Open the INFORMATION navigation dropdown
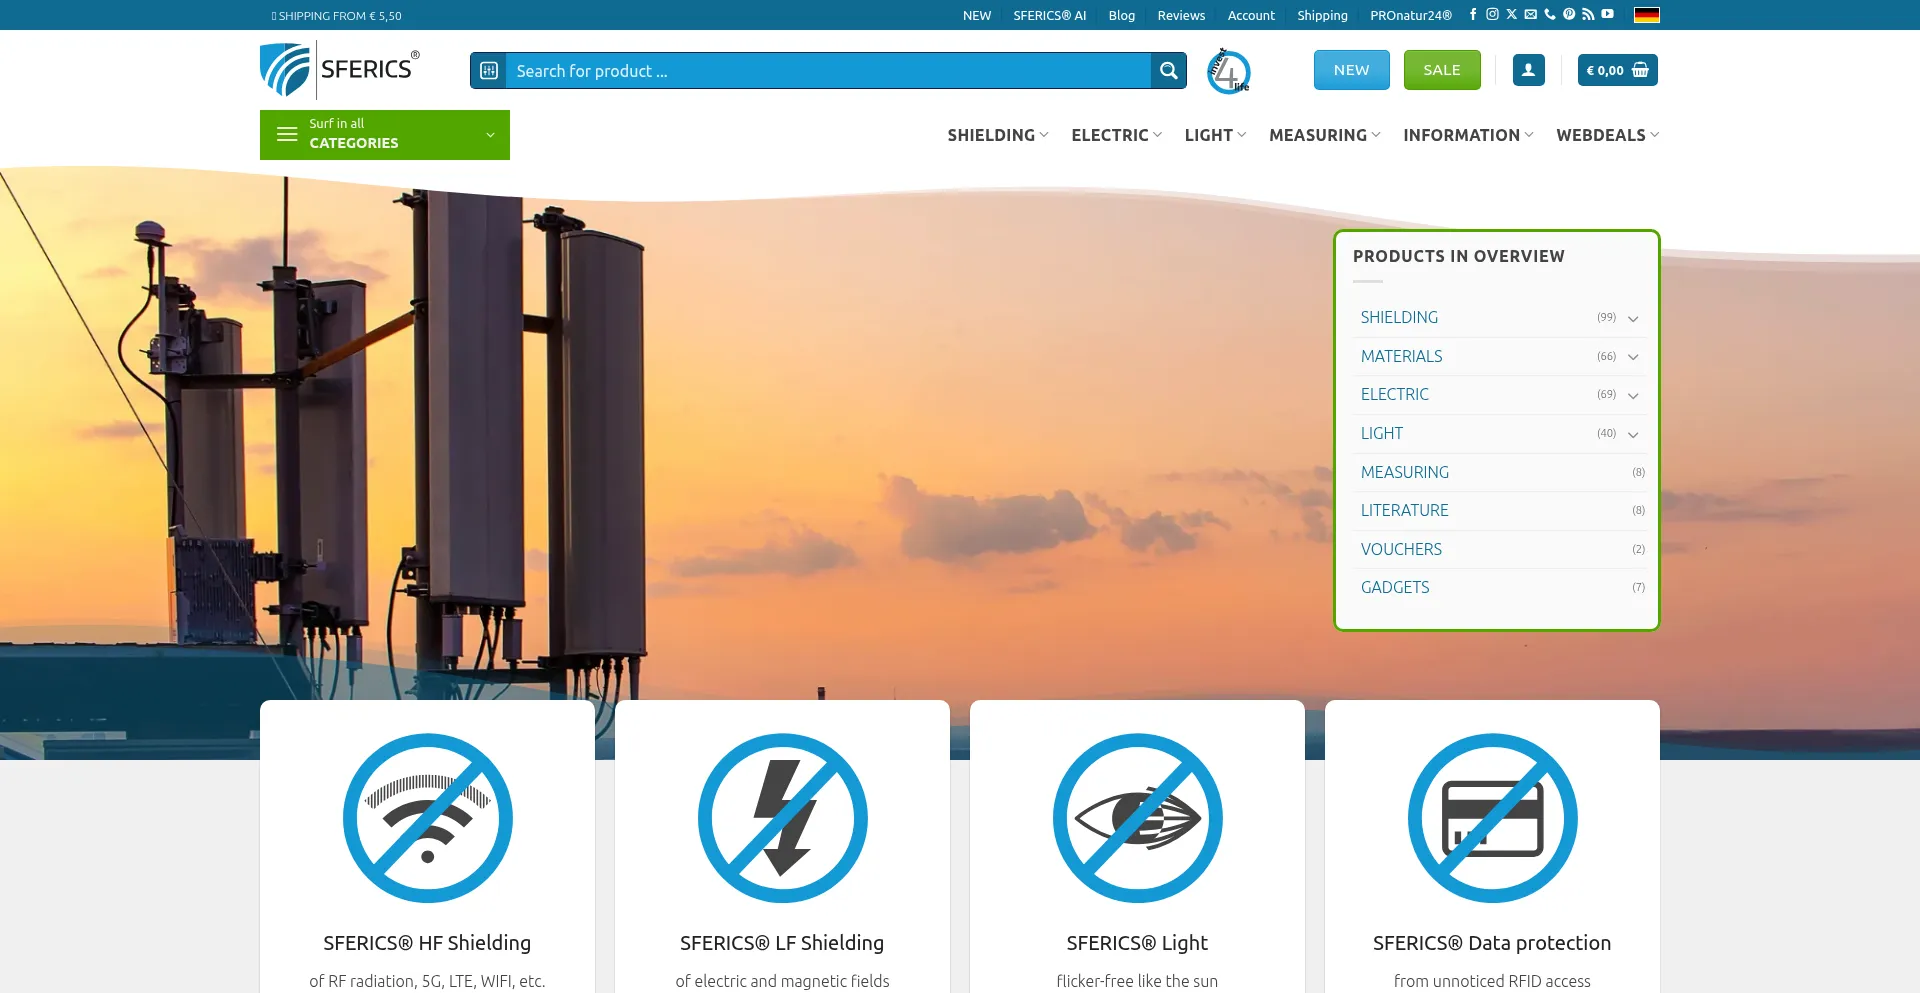 pos(1468,135)
